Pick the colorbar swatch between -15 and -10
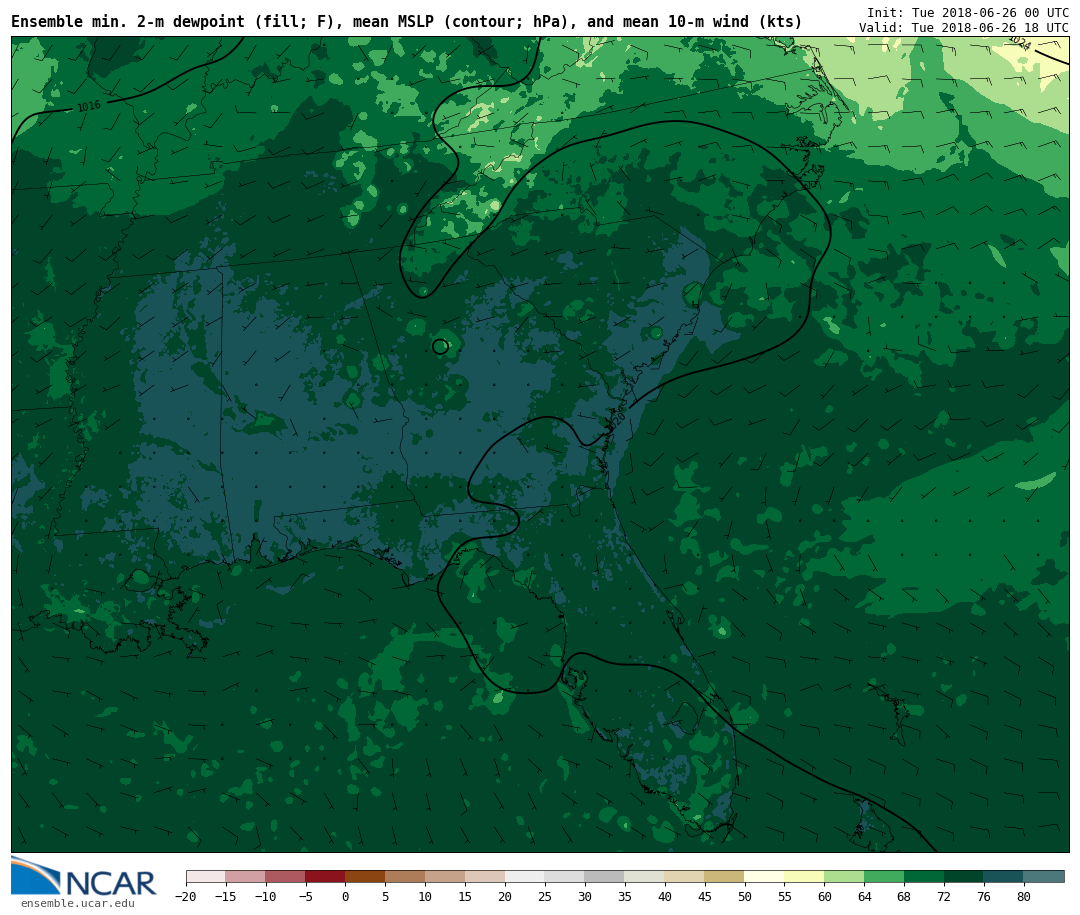The width and height of the screenshot is (1080, 915). pos(245,877)
